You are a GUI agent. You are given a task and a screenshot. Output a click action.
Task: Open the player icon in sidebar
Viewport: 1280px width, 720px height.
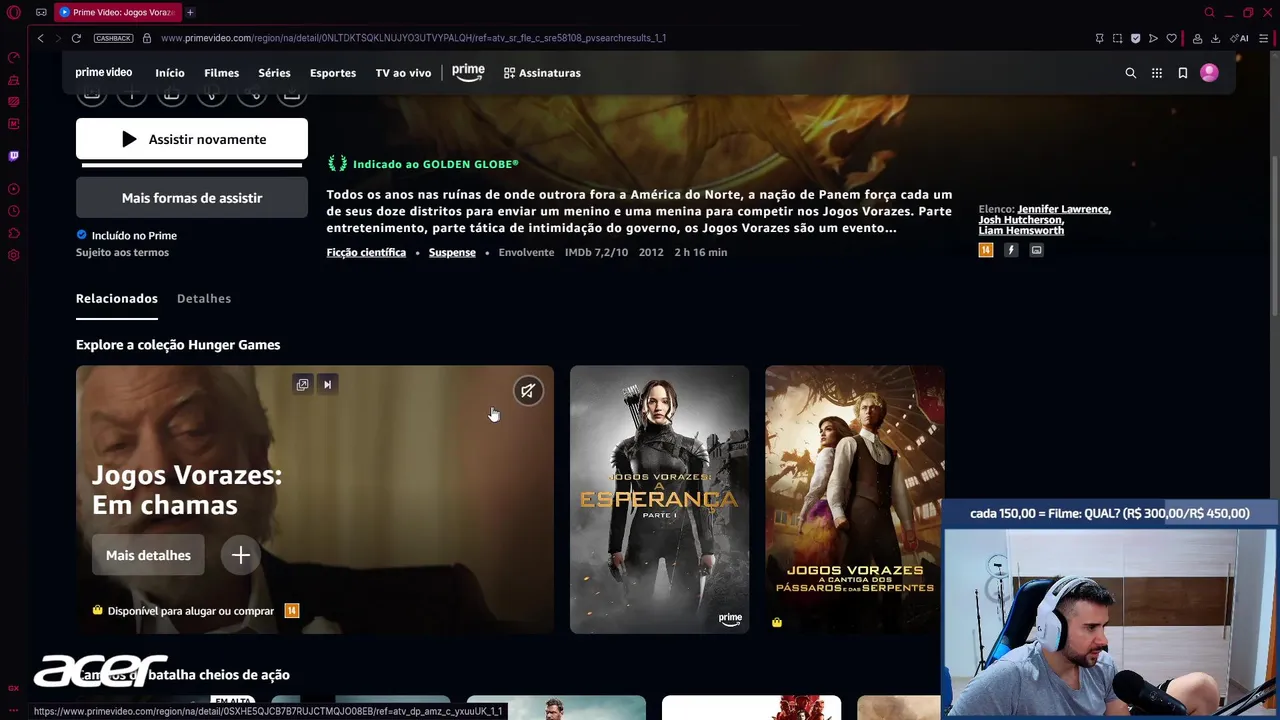[14, 189]
